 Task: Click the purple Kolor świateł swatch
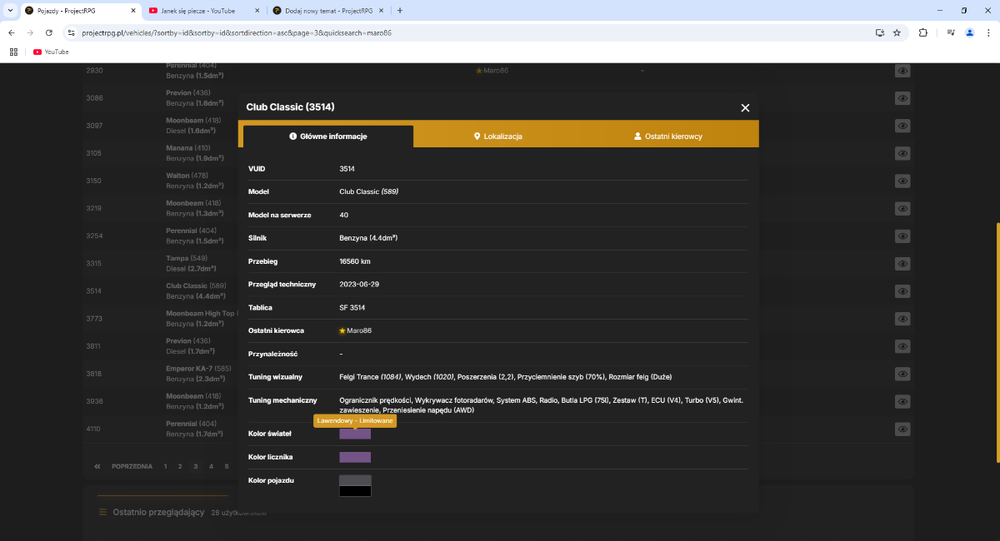point(355,434)
